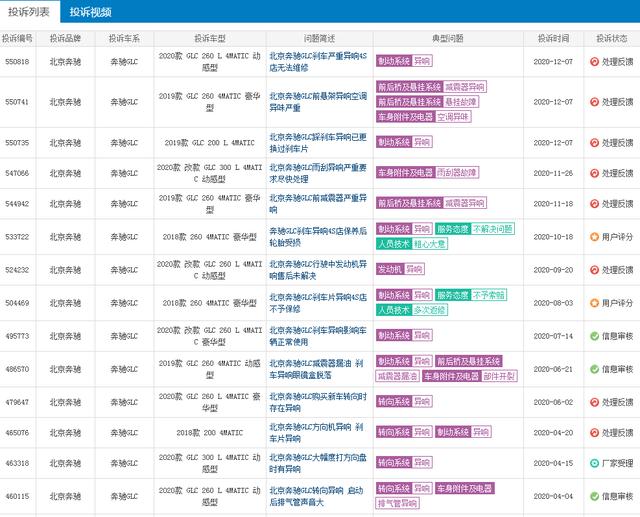The width and height of the screenshot is (640, 517).
Task: Click 发动机 异响 tag in row 524232
Action: 400,269
